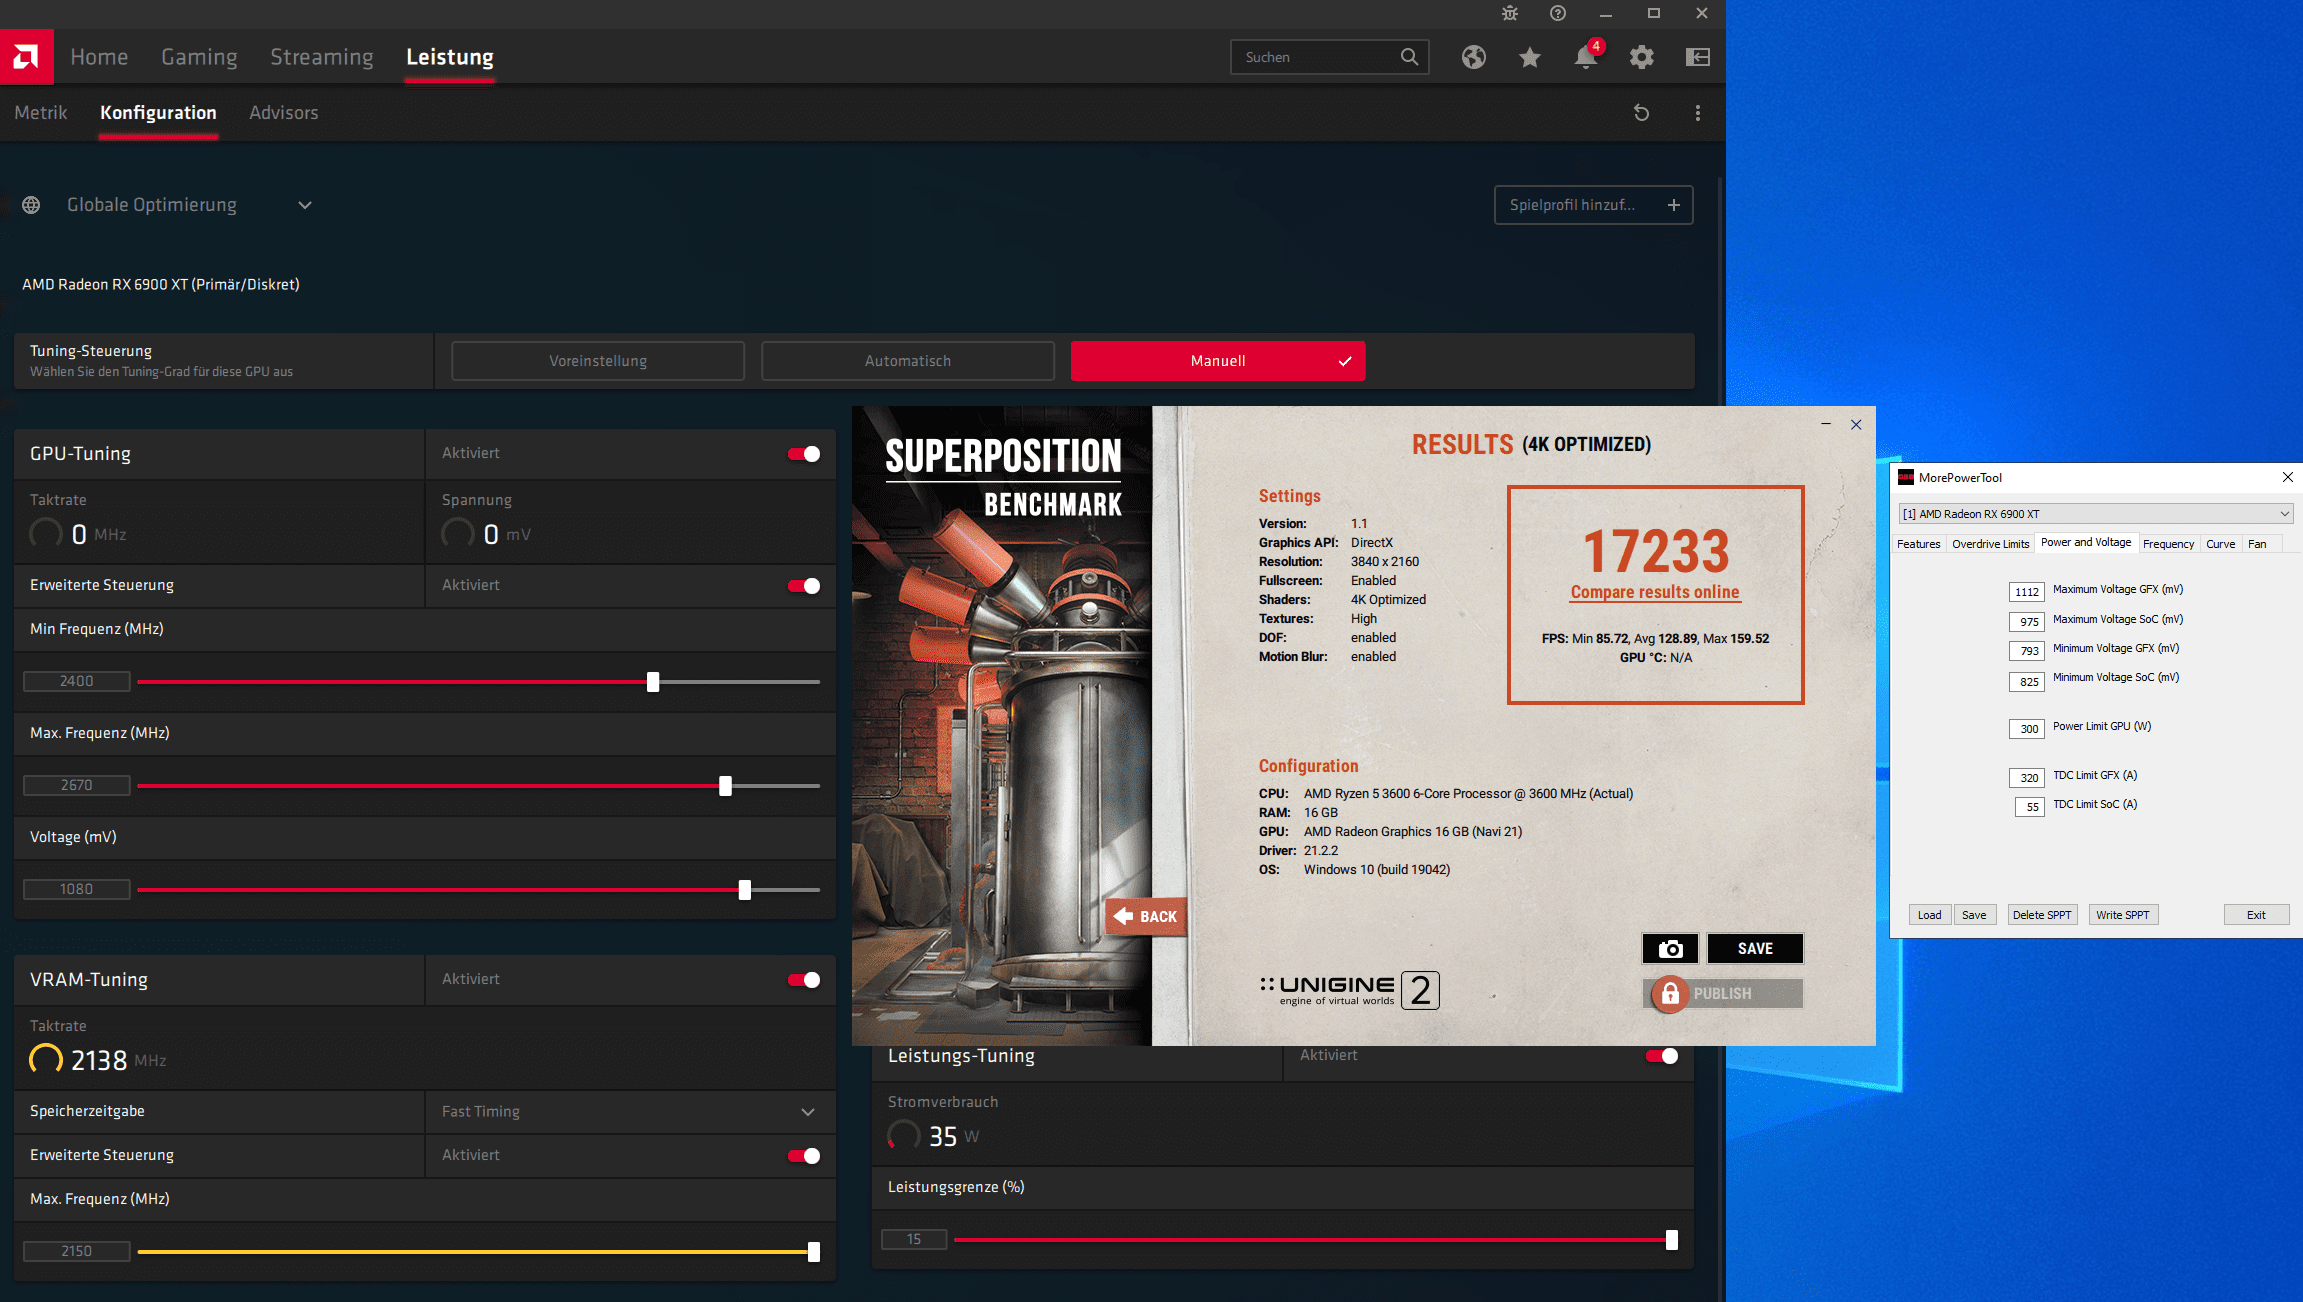
Task: Click the Leistungsgrenze slider handle
Action: click(1671, 1240)
